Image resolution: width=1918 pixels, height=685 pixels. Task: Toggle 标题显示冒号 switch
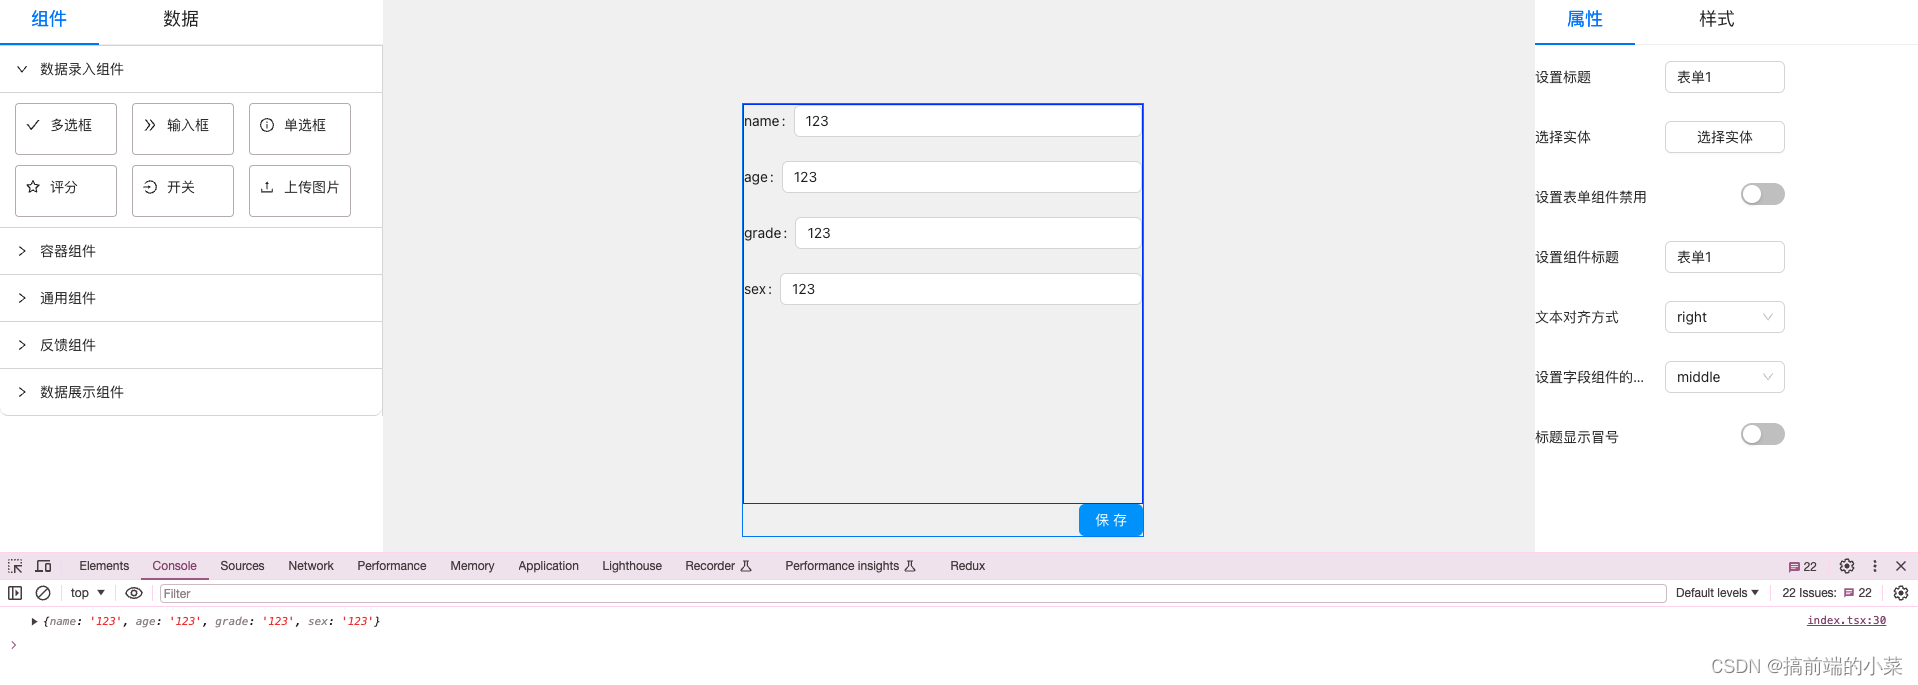[1762, 434]
